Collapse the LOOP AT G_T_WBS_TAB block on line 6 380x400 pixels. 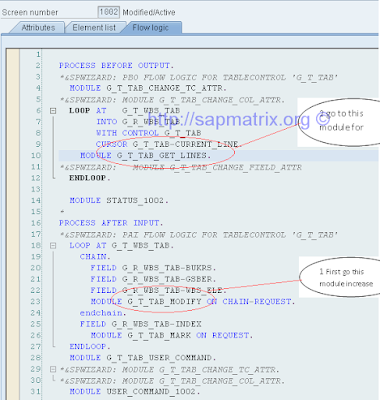pyautogui.click(x=53, y=111)
